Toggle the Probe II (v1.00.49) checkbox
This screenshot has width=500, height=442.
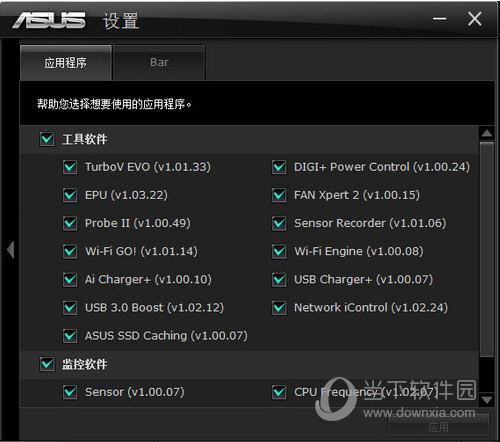(70, 223)
